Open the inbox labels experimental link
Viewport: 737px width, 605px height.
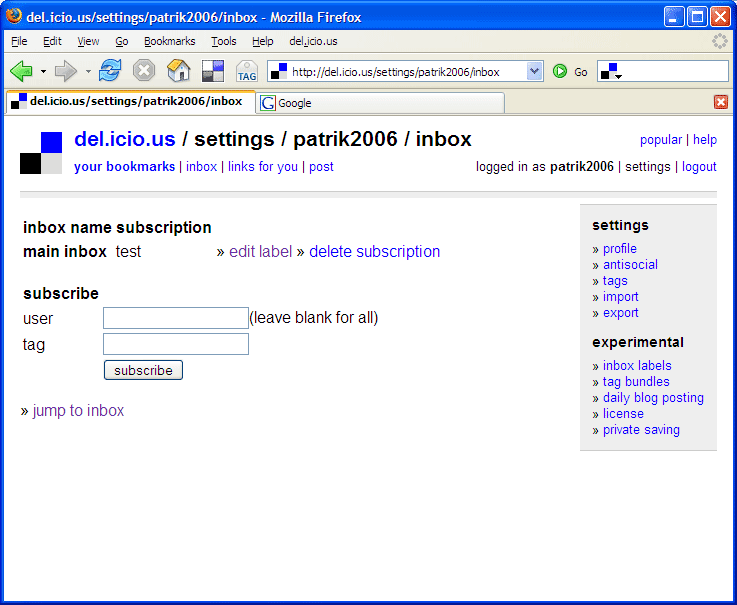pyautogui.click(x=637, y=366)
